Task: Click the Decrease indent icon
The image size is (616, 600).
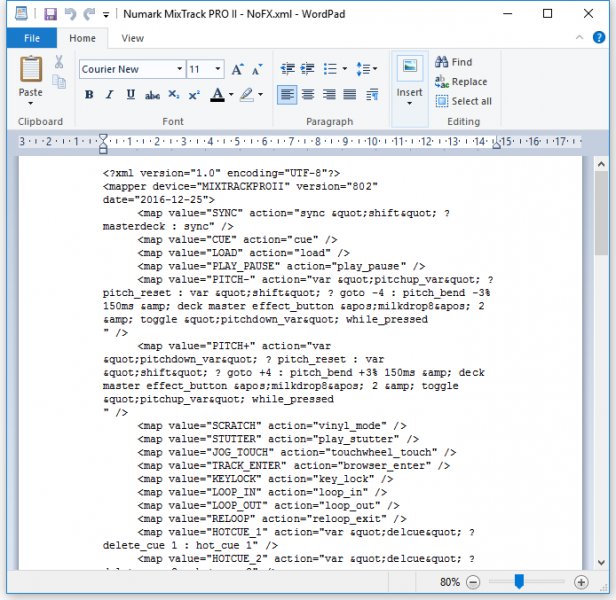Action: point(288,69)
